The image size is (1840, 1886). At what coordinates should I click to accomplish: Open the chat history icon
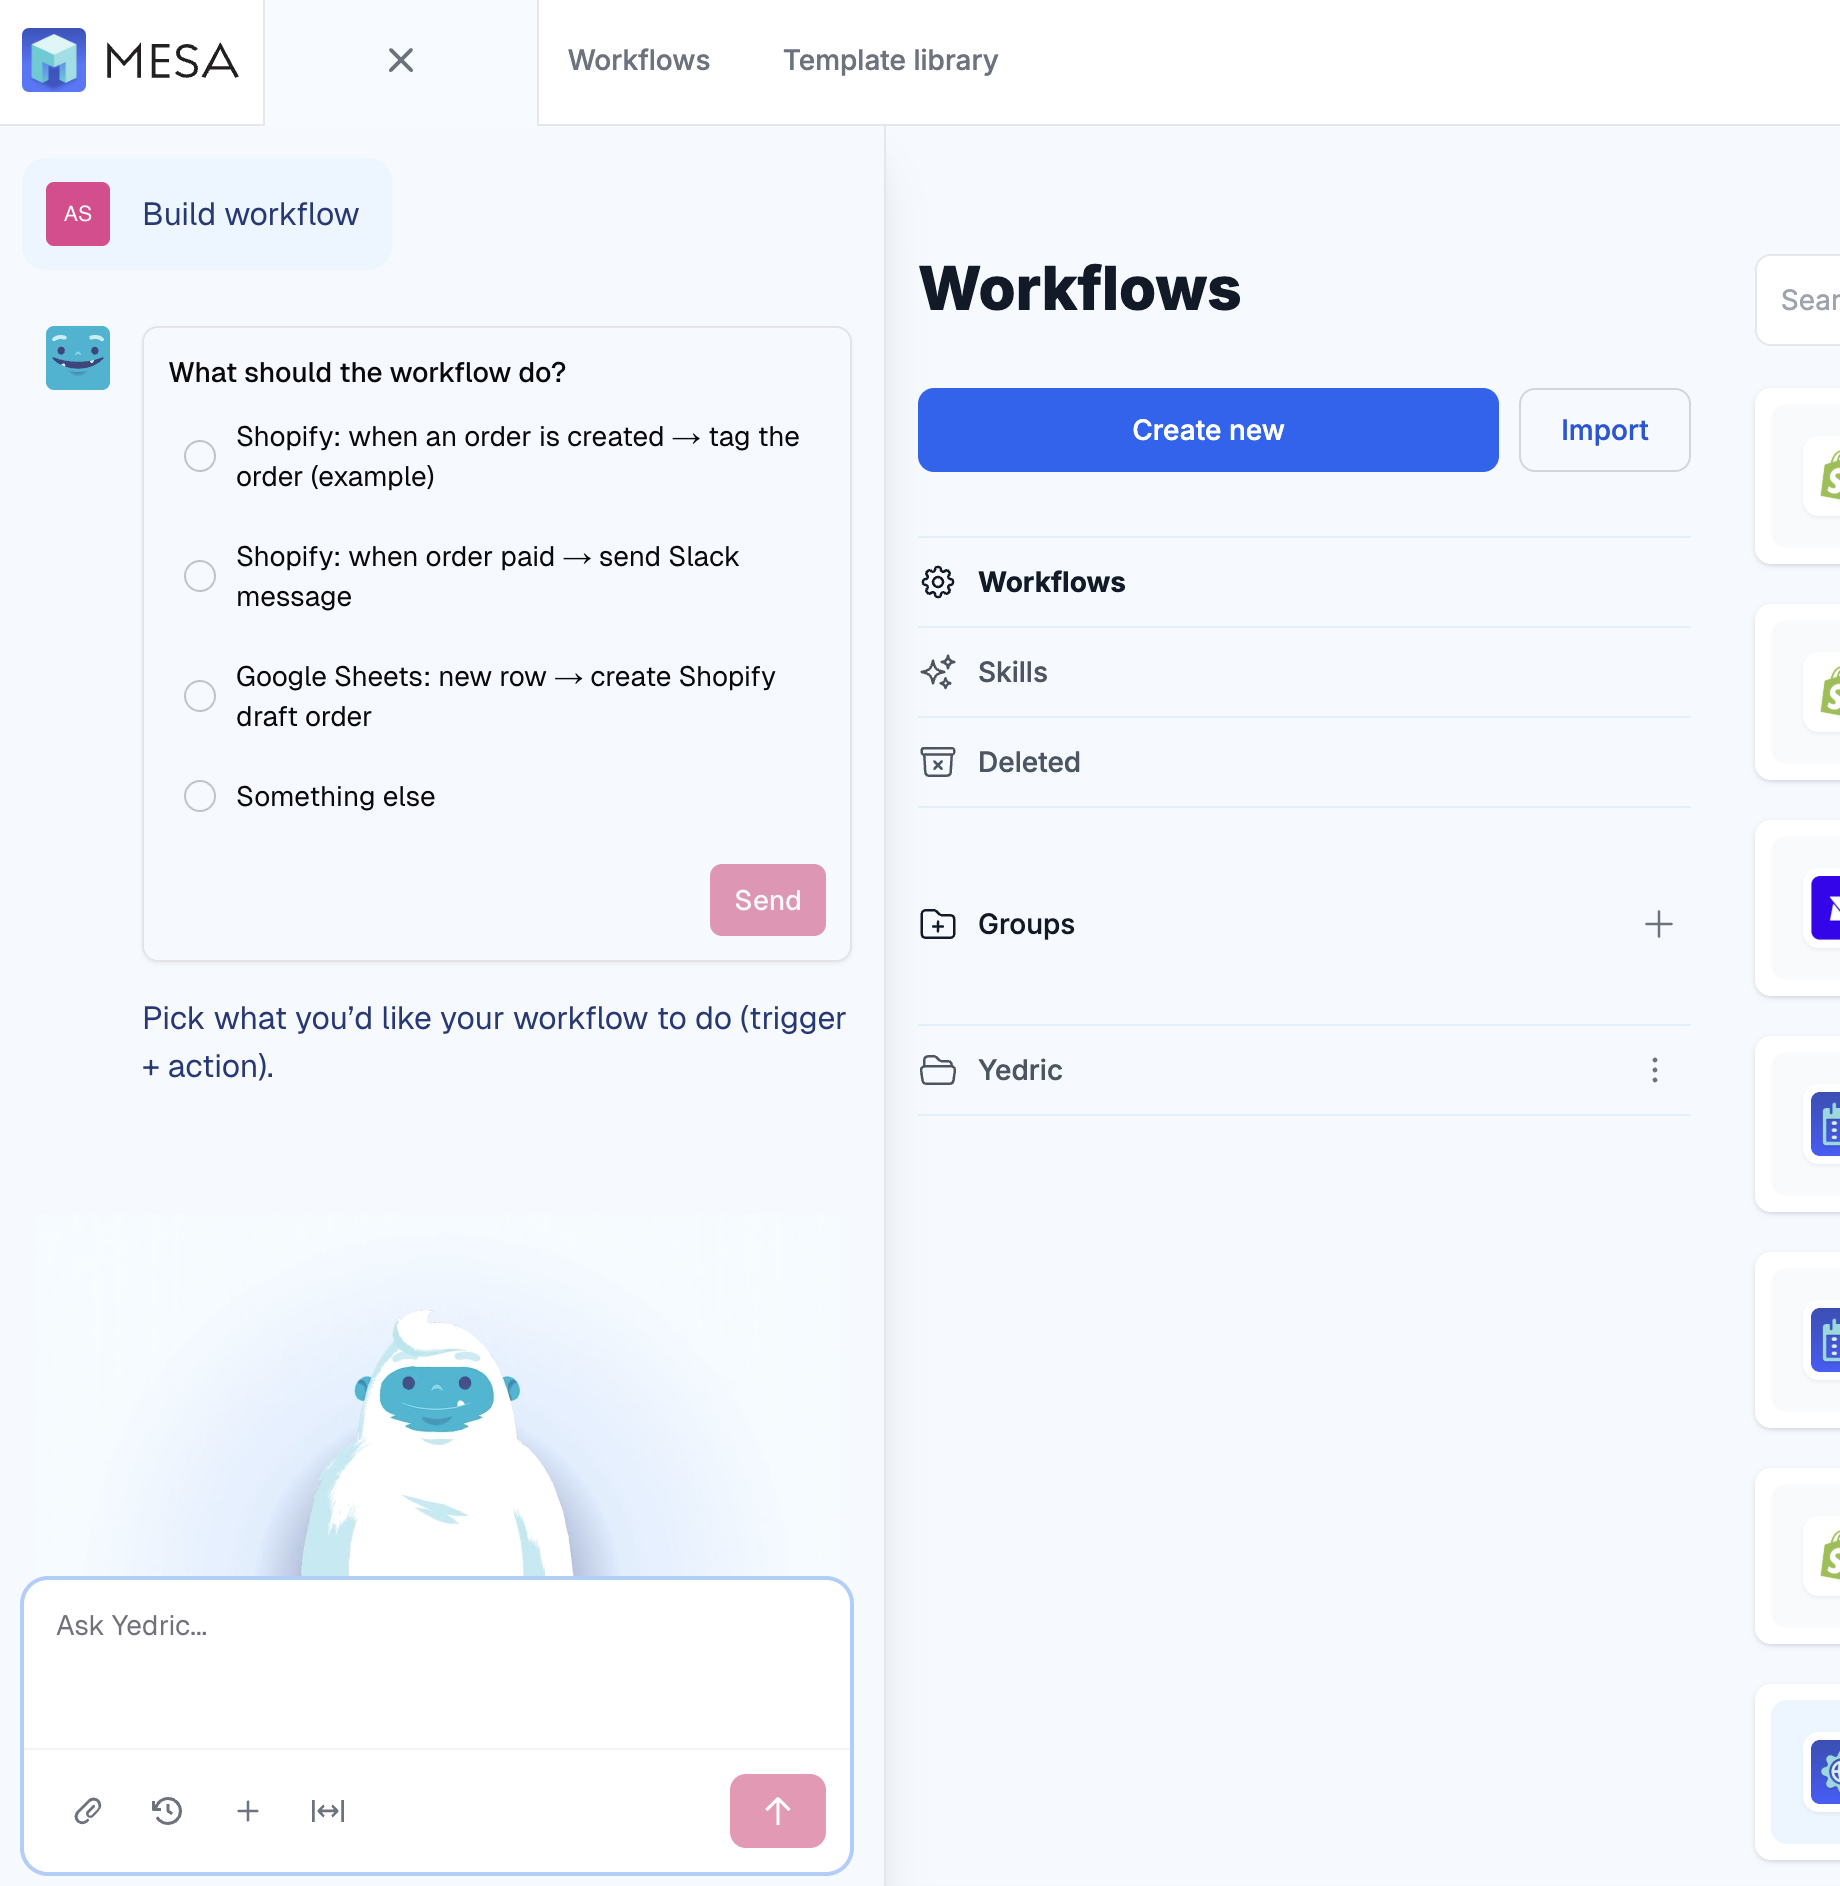point(167,1811)
